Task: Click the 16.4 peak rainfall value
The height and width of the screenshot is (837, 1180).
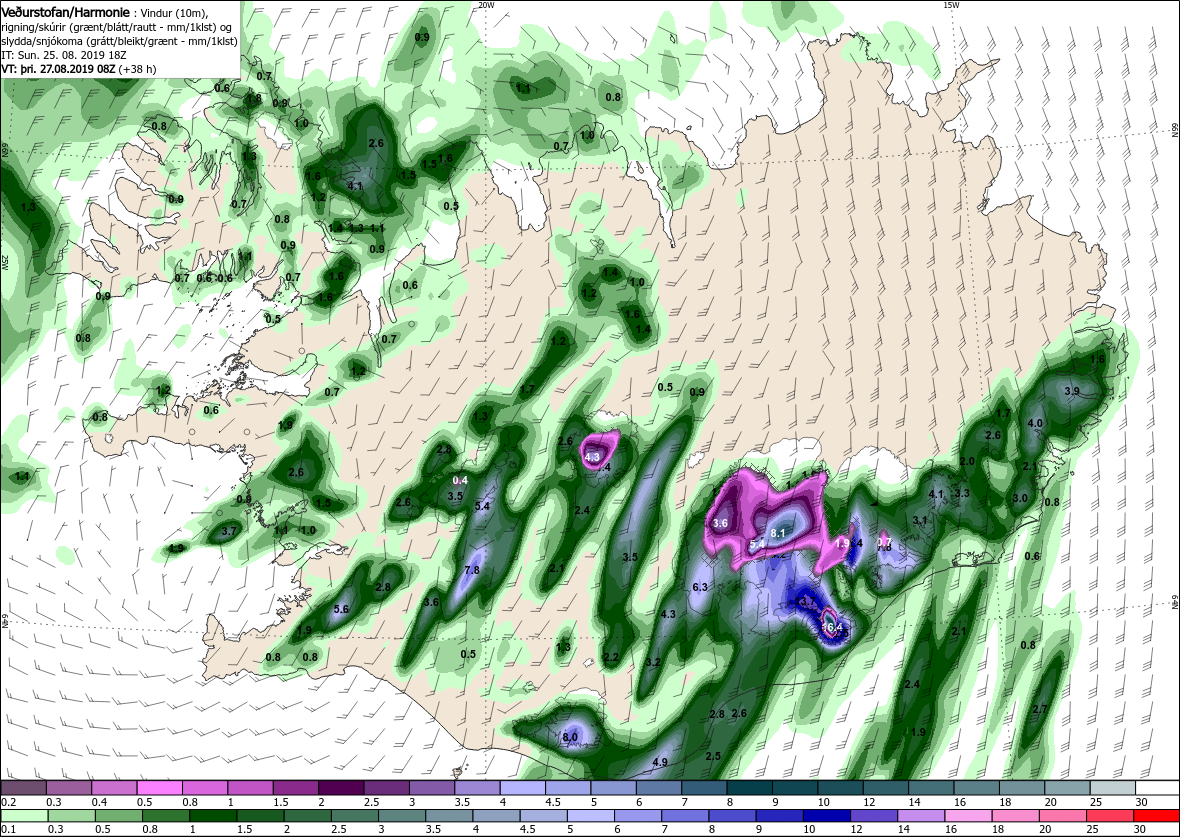Action: (831, 626)
